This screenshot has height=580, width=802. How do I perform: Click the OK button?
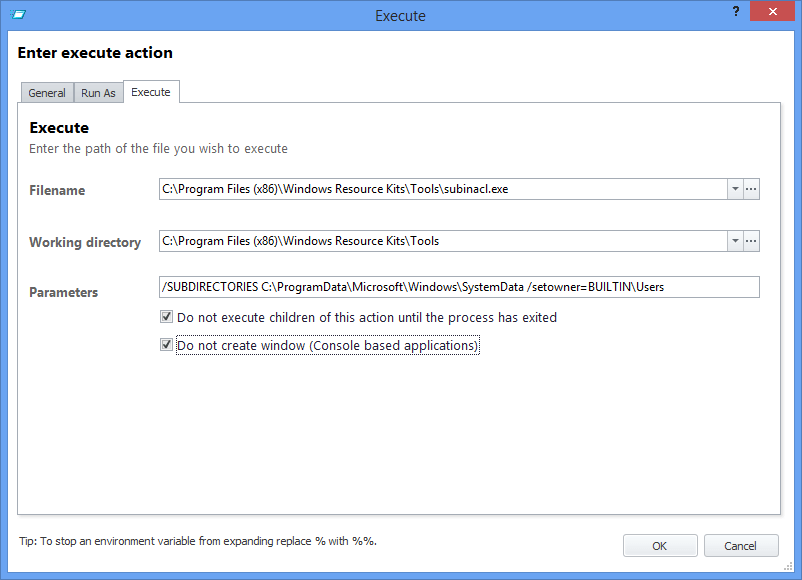click(660, 546)
